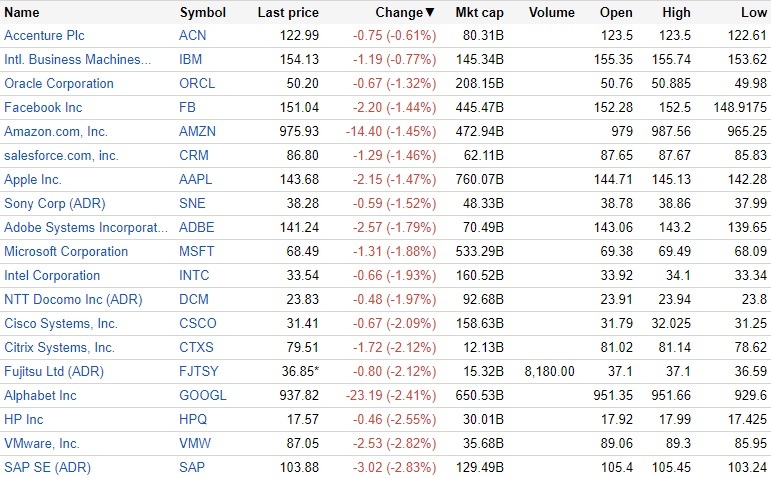The image size is (771, 478).
Task: Sort by the Symbol column header
Action: tap(202, 13)
